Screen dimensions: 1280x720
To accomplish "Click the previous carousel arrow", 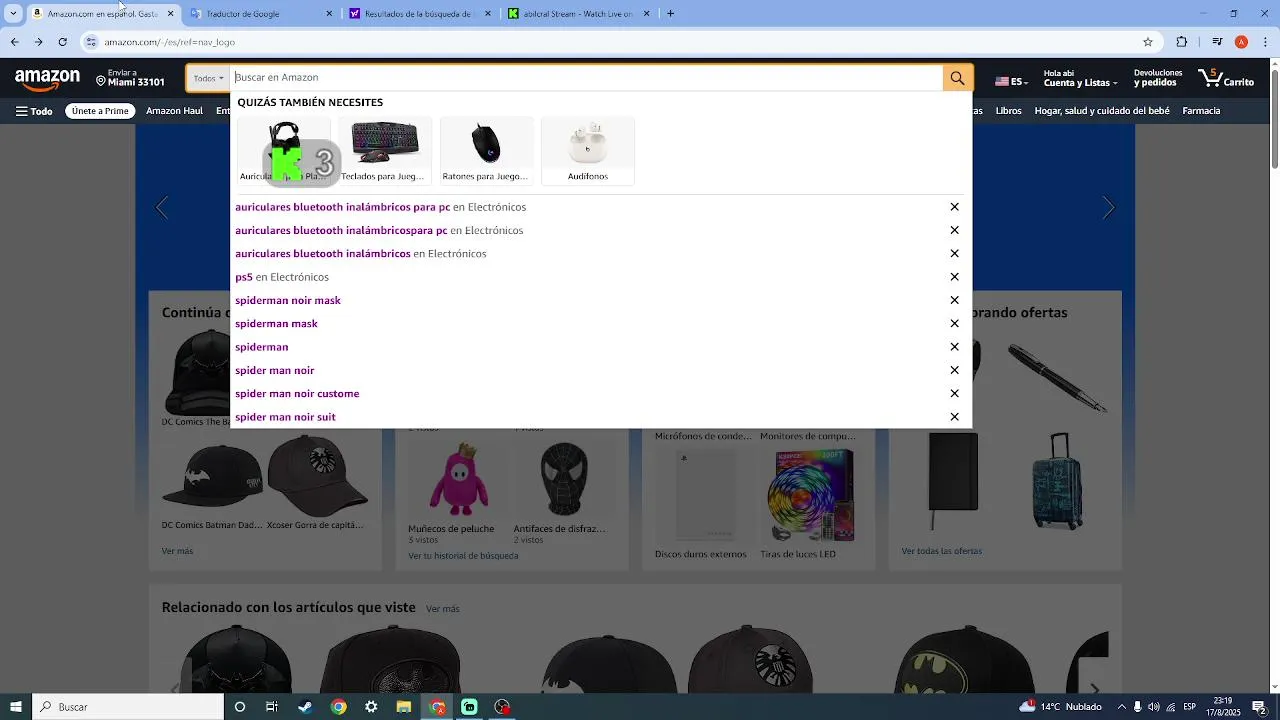I will [x=162, y=208].
